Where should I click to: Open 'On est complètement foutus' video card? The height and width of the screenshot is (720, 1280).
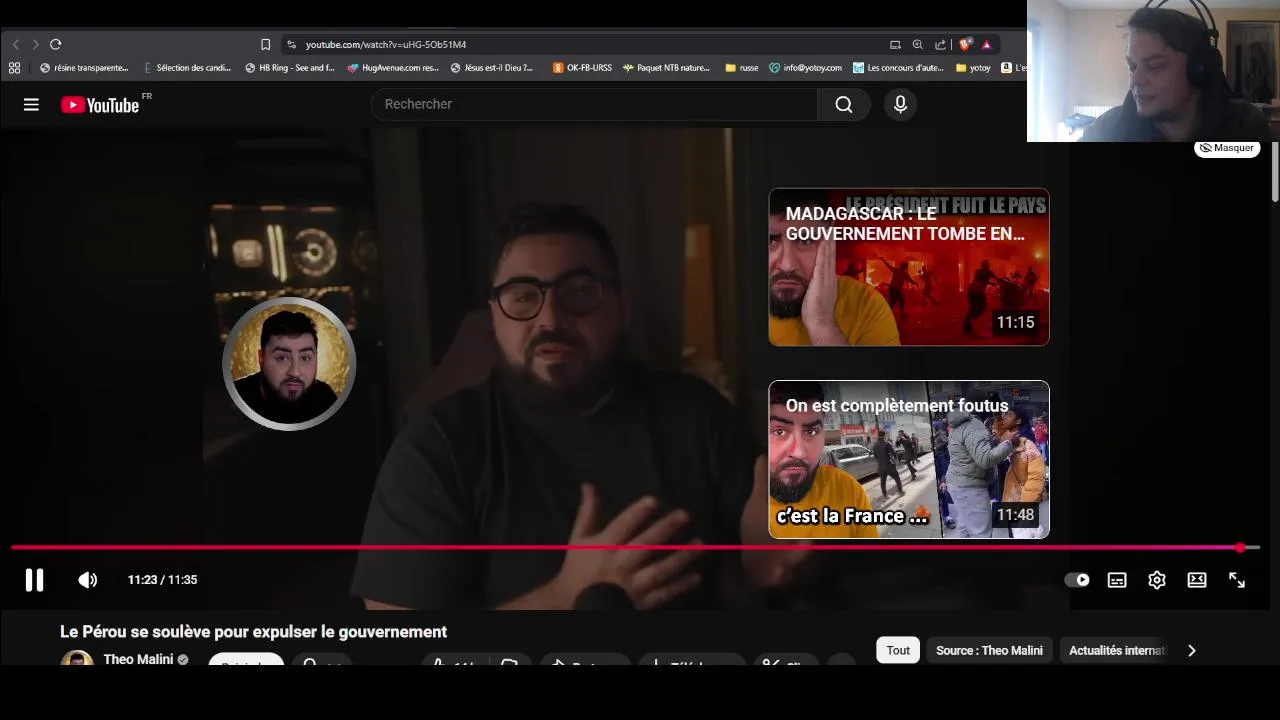908,459
